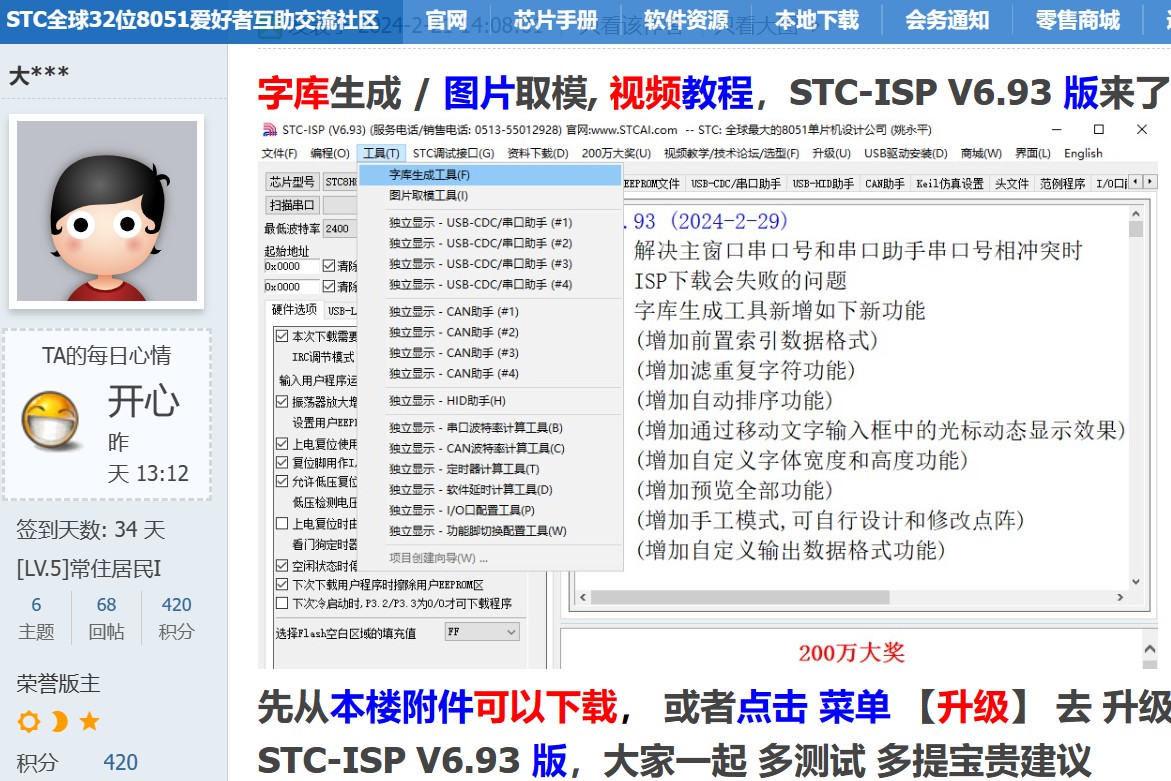Open the FF flash fill value dropdown
The image size is (1171, 781).
482,632
